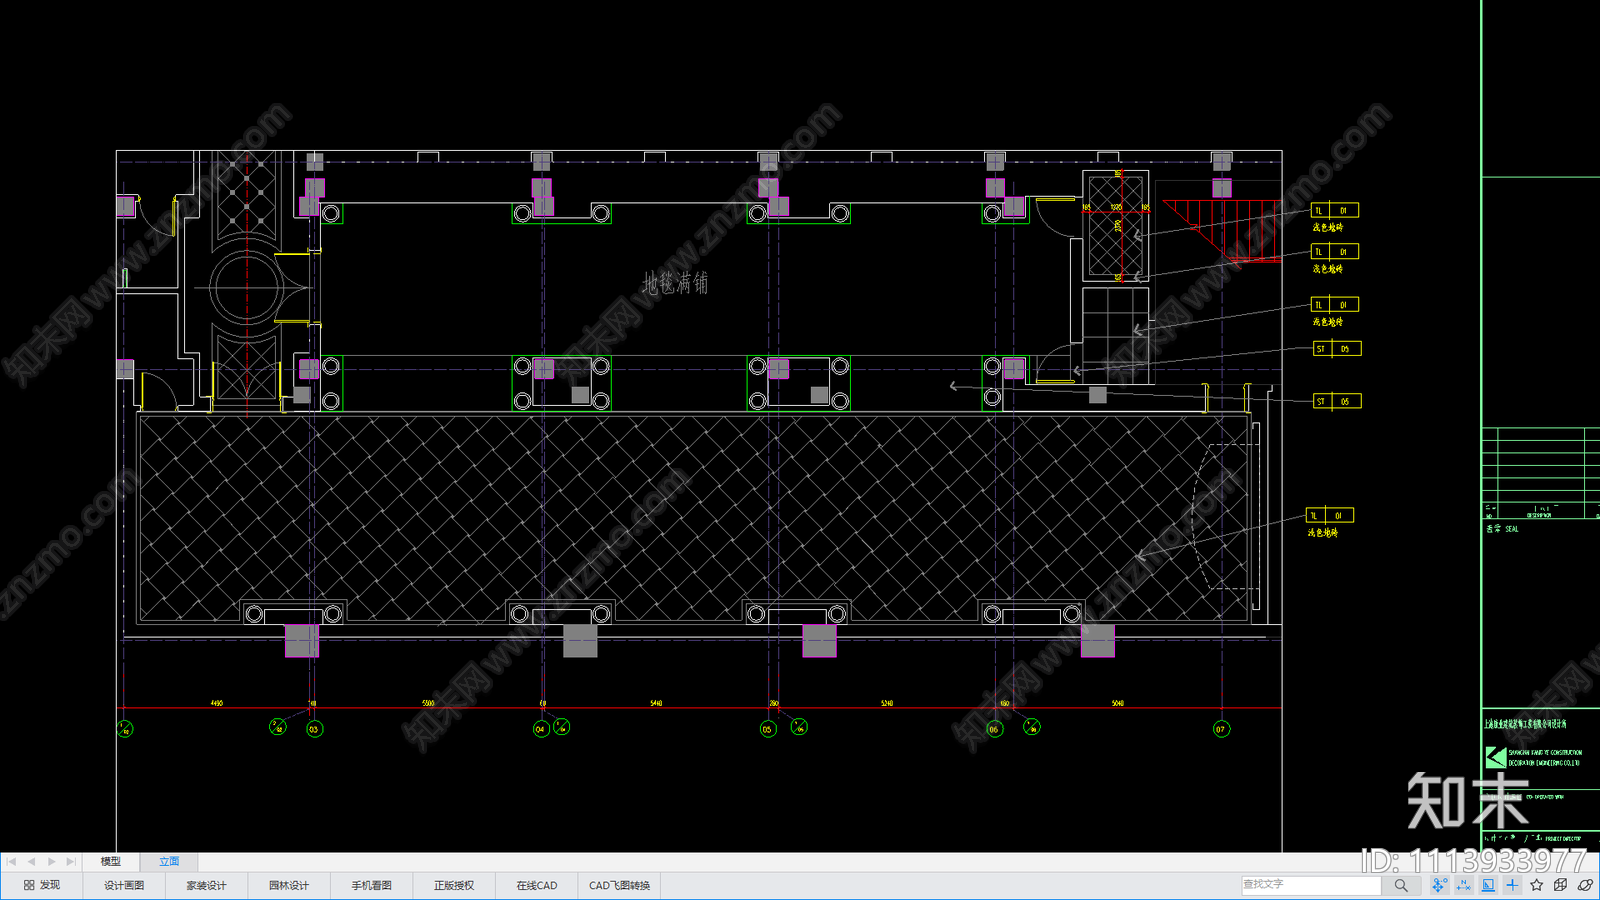Click the dimension measure icon

(x=1464, y=885)
